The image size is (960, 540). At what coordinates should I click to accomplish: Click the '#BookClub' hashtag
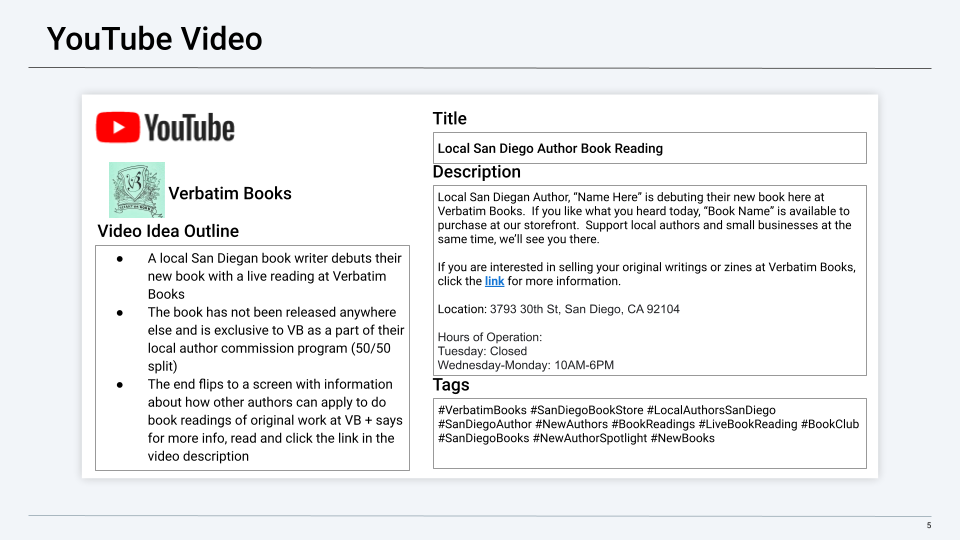[830, 424]
